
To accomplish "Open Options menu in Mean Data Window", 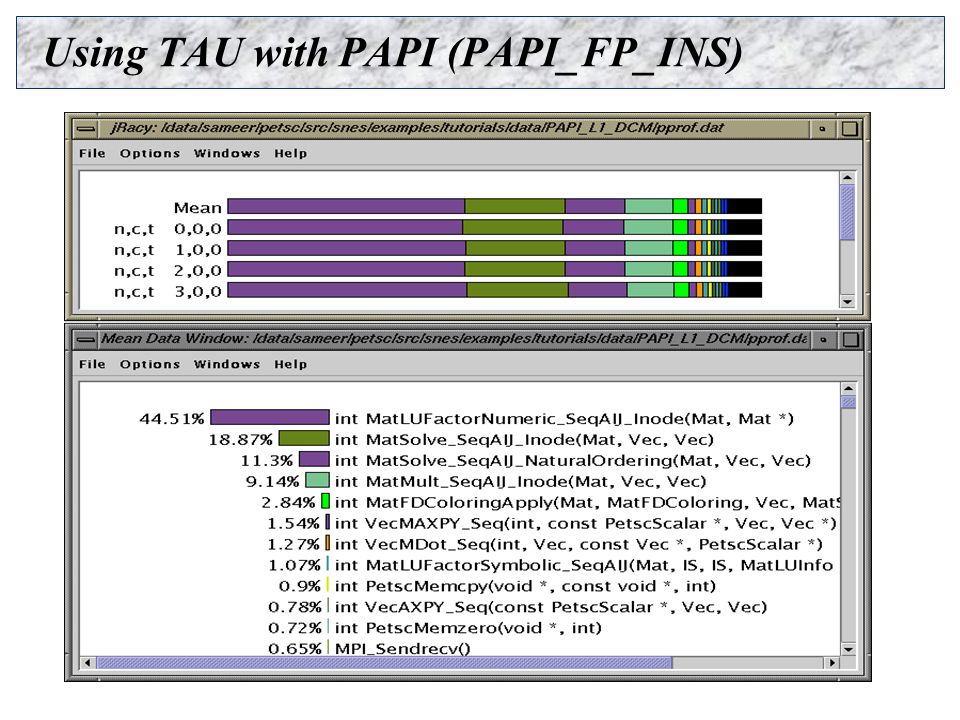I will click(150, 364).
